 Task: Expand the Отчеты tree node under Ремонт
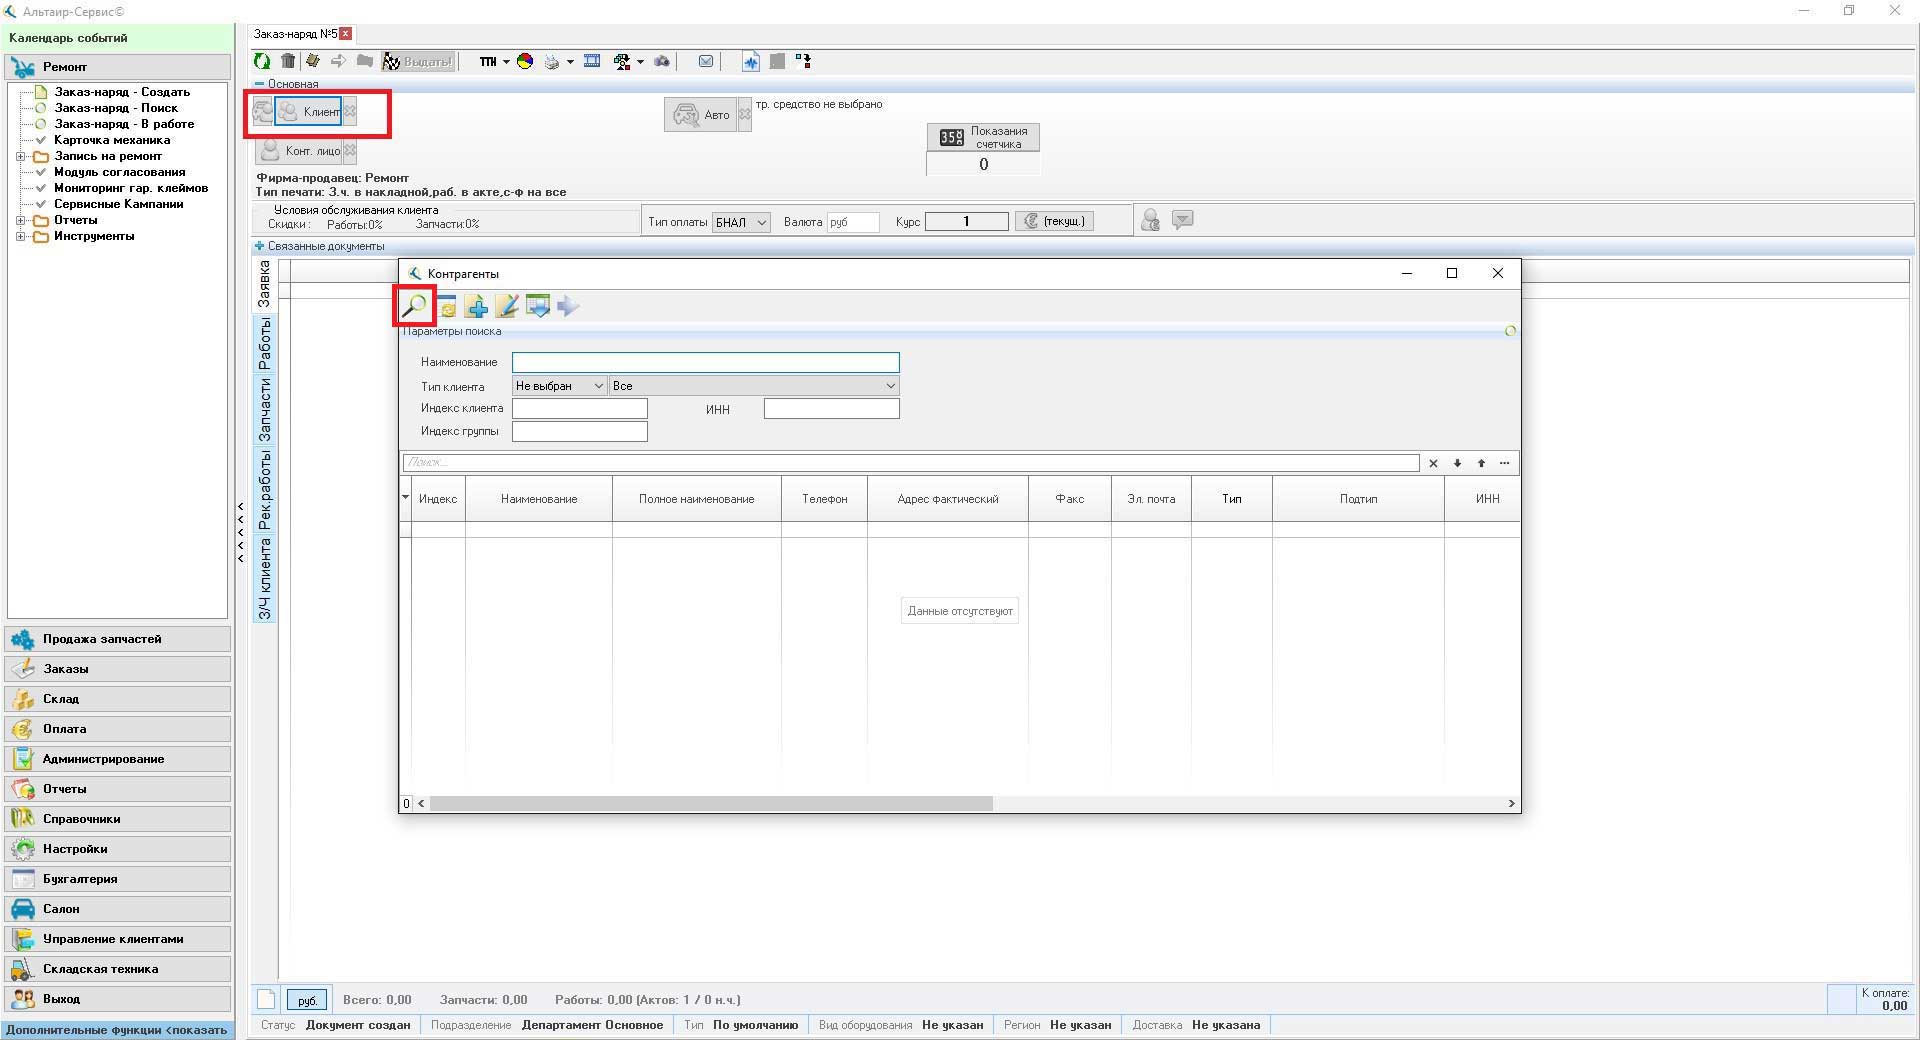tap(21, 220)
